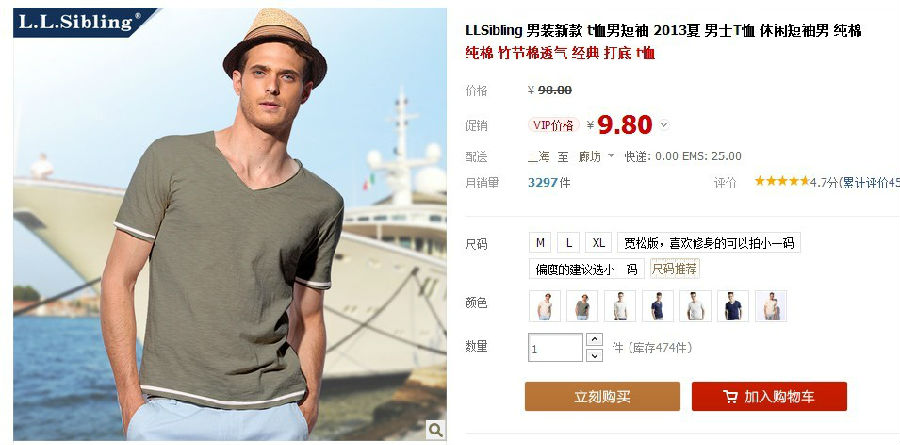Expand the price promotion dropdown arrow
The width and height of the screenshot is (900, 445).
click(x=664, y=125)
